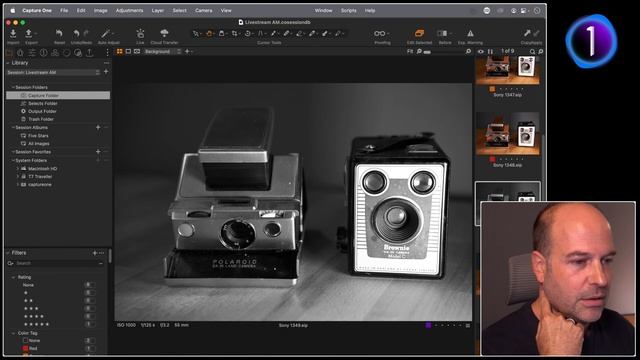Image resolution: width=640 pixels, height=360 pixels.
Task: Open the File menu
Action: pos(64,11)
